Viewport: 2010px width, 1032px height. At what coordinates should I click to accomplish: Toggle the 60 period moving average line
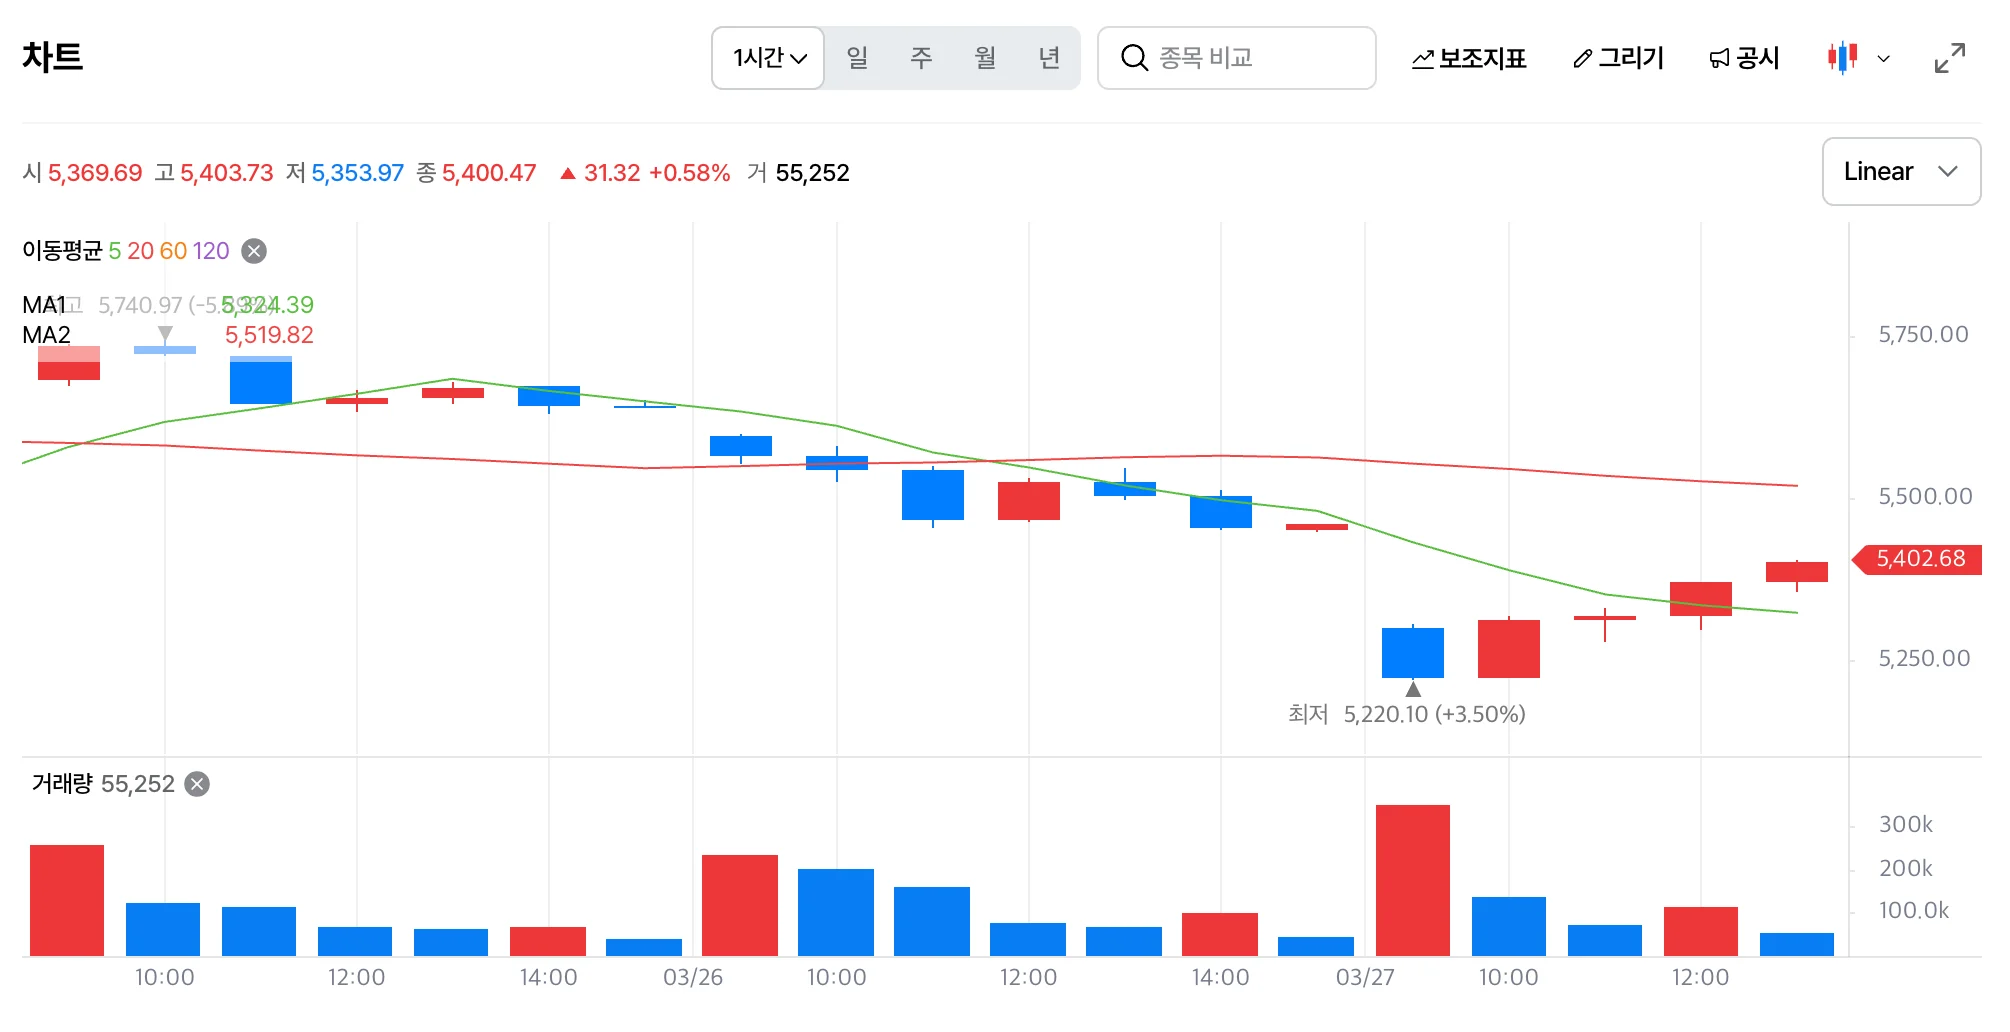[173, 251]
